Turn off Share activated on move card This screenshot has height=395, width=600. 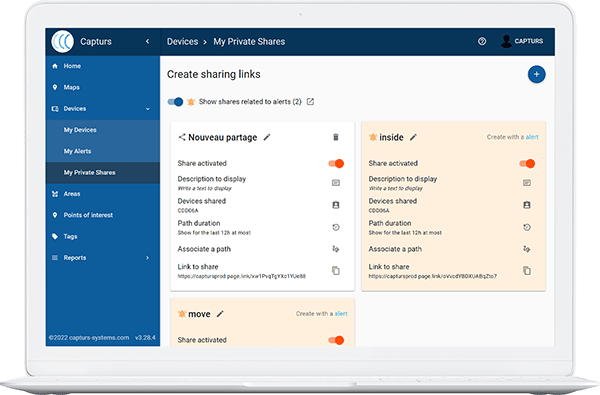point(336,340)
